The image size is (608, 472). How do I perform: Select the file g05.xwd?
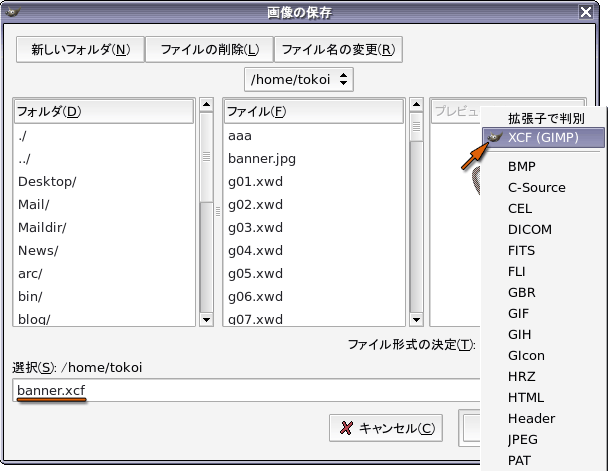pos(314,273)
